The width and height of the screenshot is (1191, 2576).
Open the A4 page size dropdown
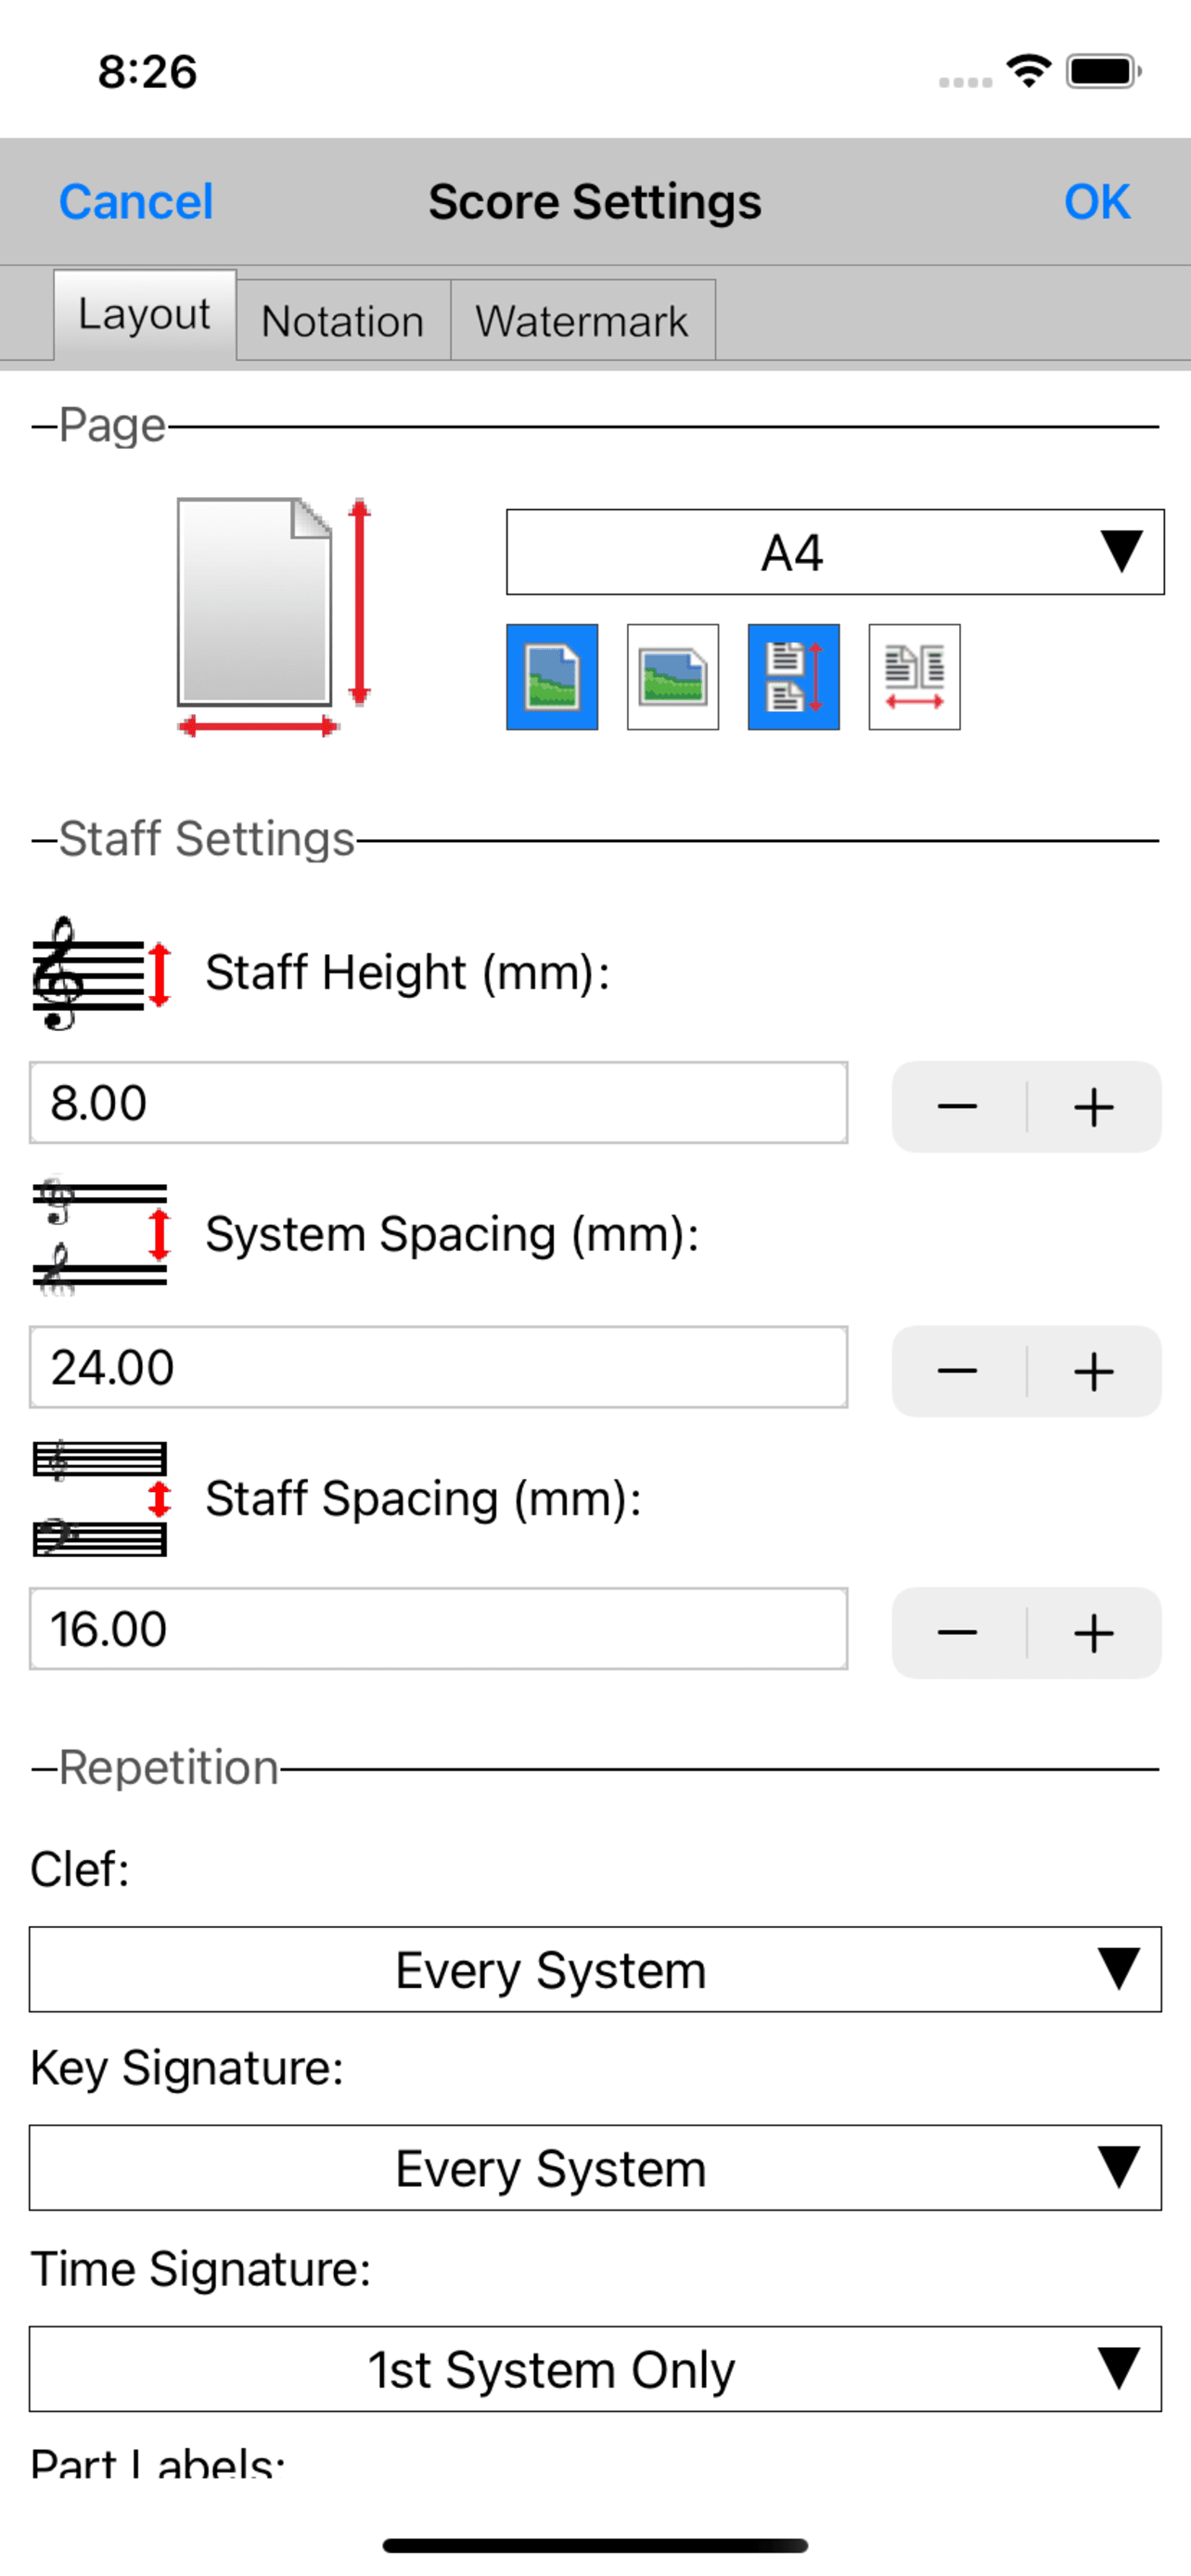(x=835, y=552)
